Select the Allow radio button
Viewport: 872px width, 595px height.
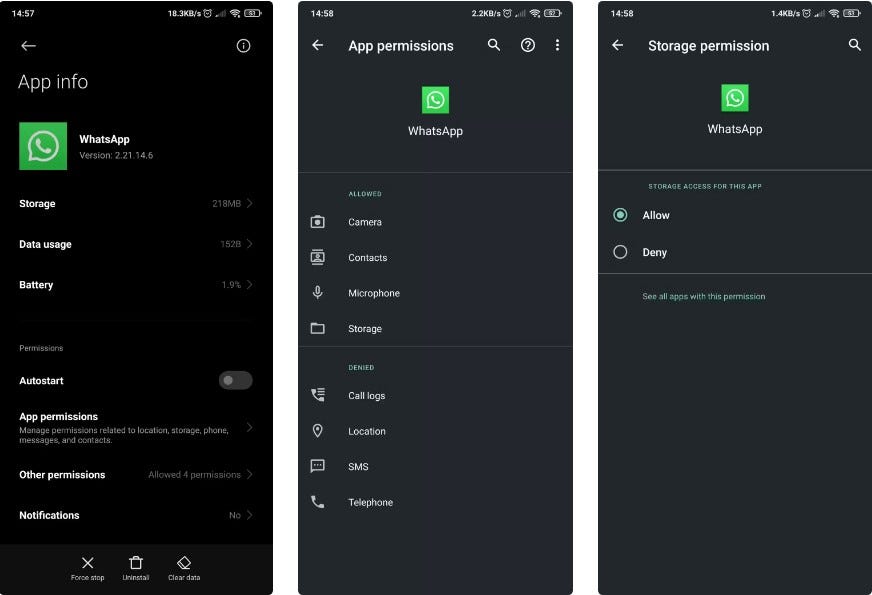pos(620,215)
